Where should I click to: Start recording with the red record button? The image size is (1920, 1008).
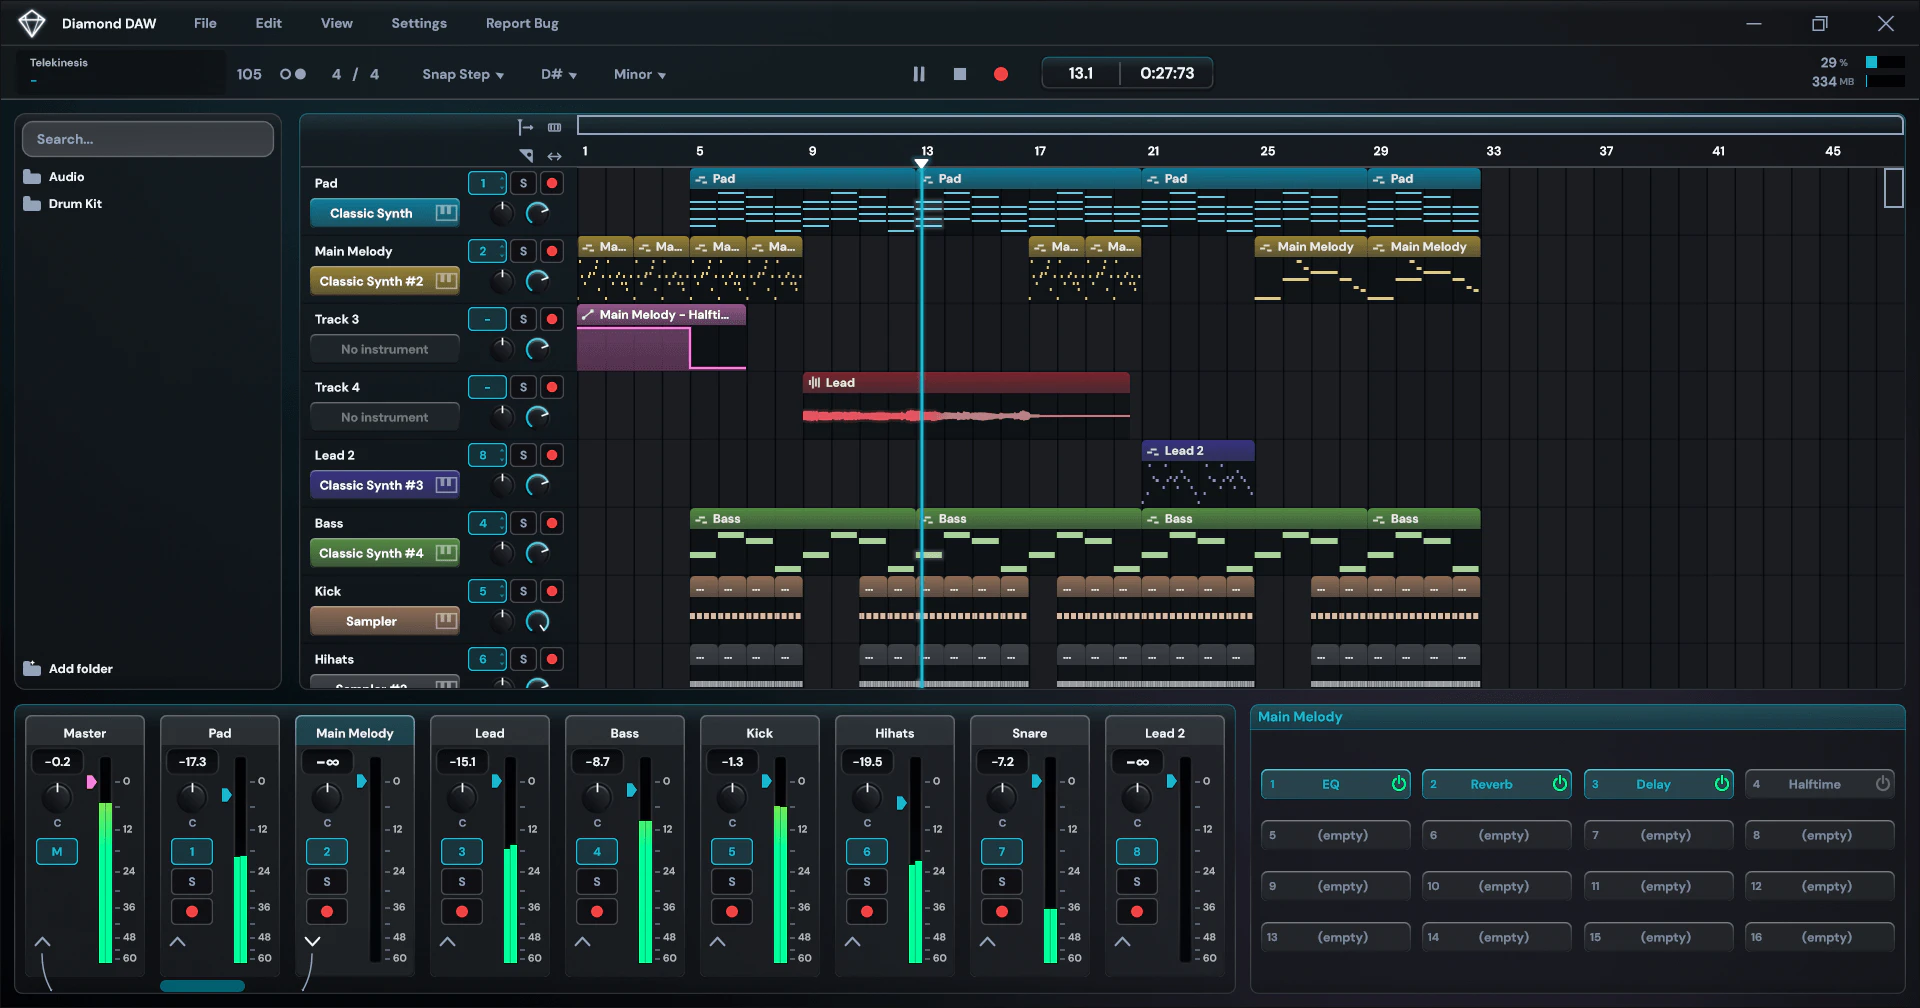[x=1001, y=74]
